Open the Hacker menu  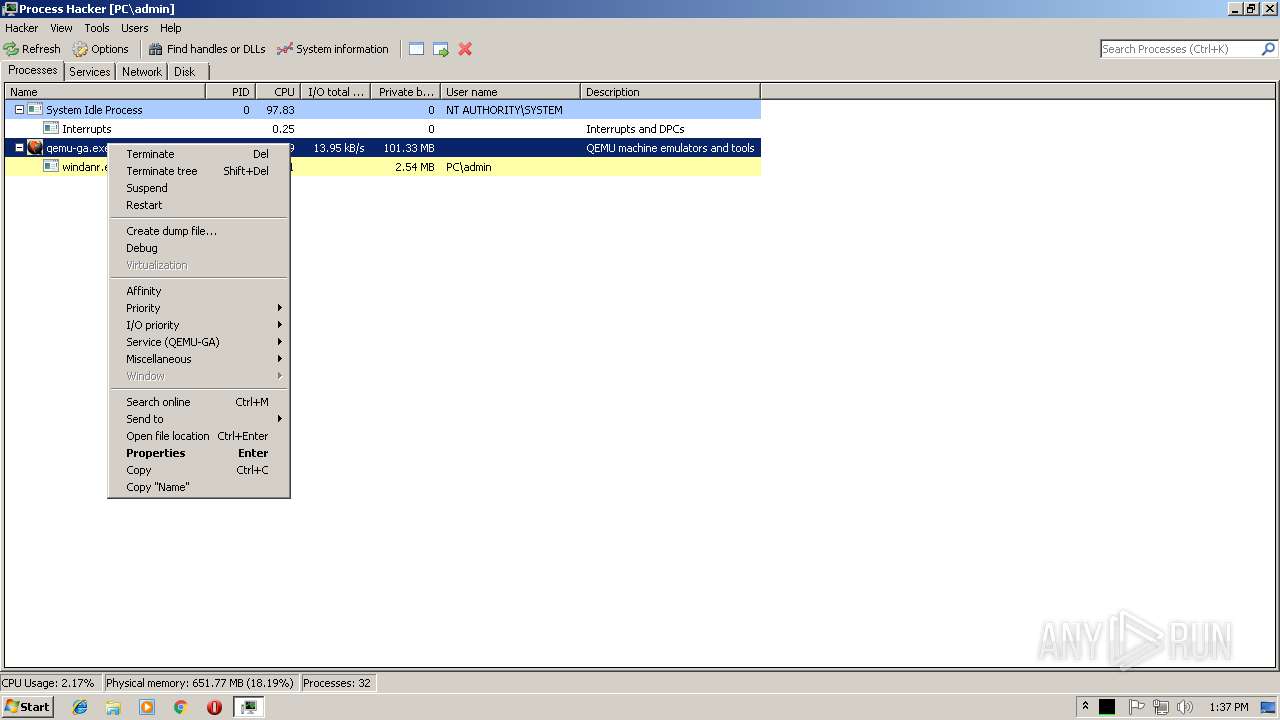pyautogui.click(x=21, y=28)
